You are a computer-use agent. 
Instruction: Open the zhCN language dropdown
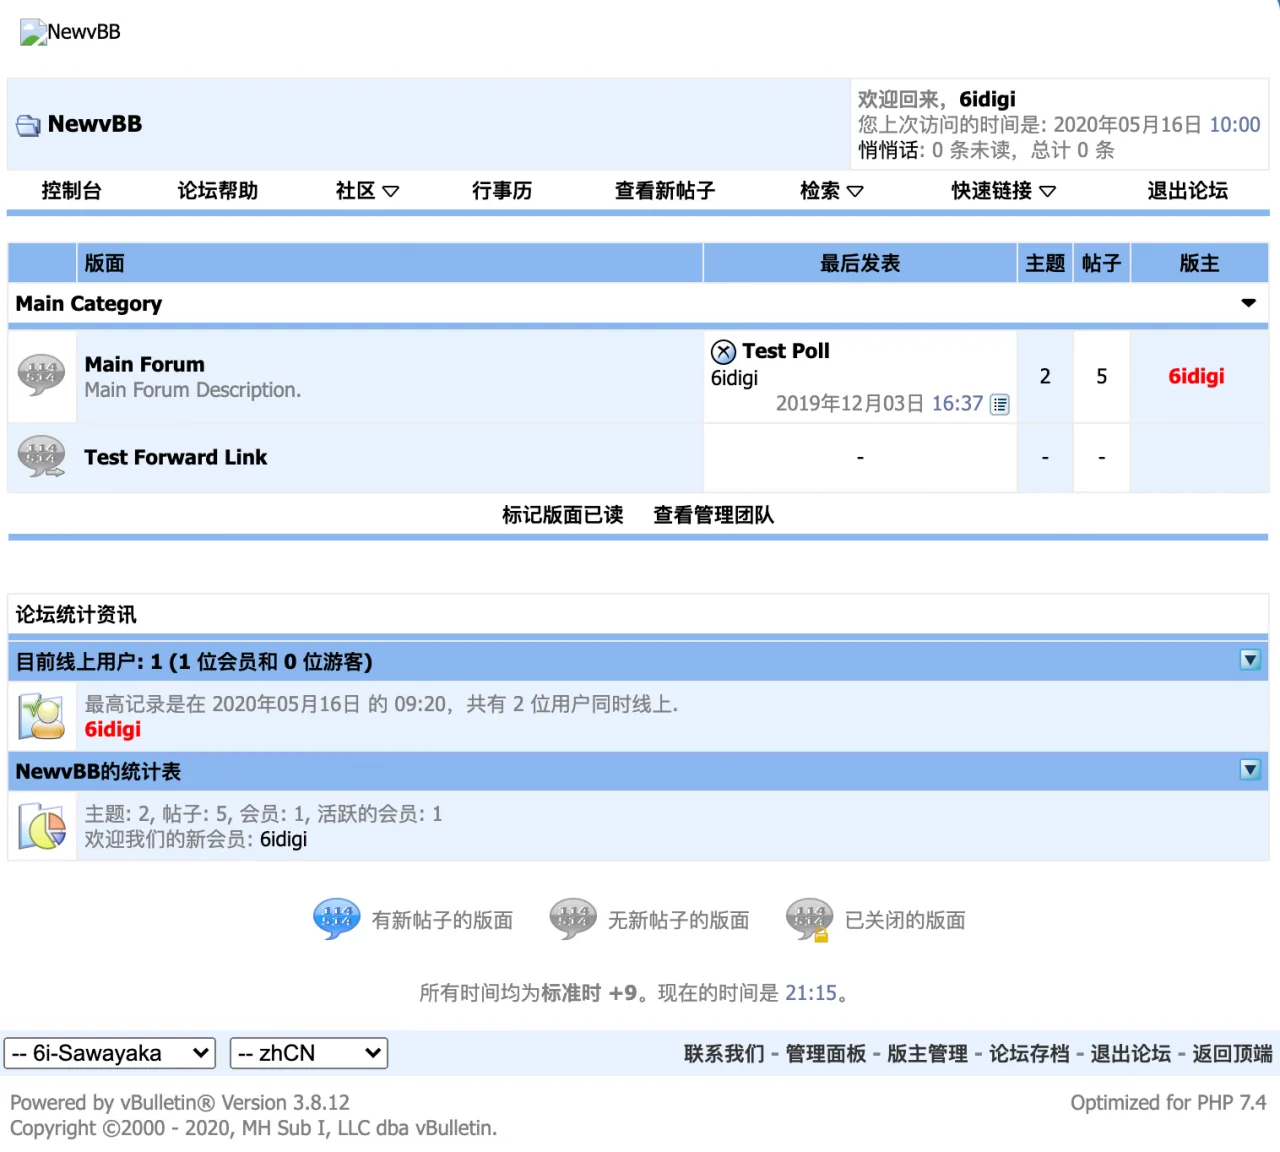(309, 1053)
